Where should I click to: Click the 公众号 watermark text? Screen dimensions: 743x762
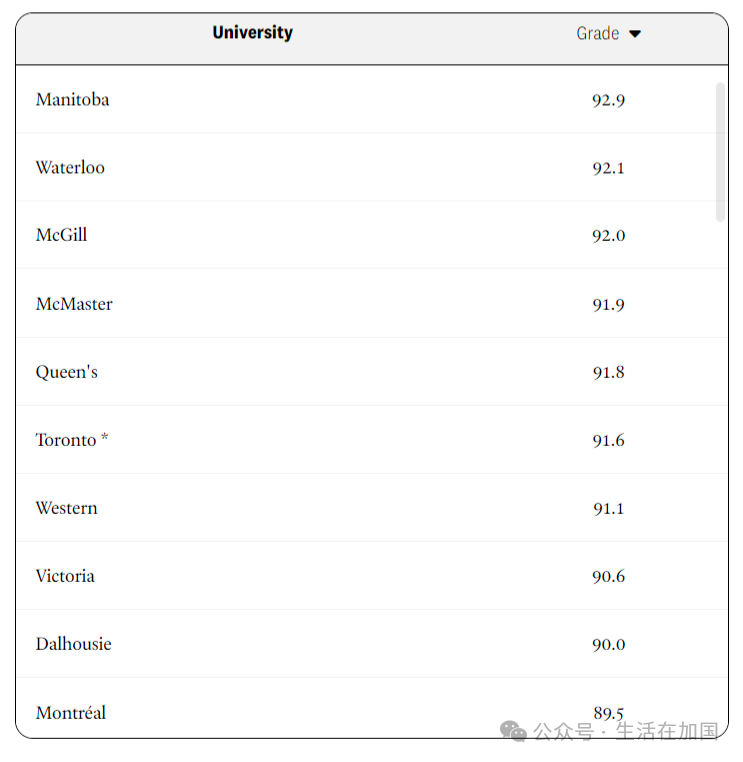[x=564, y=731]
